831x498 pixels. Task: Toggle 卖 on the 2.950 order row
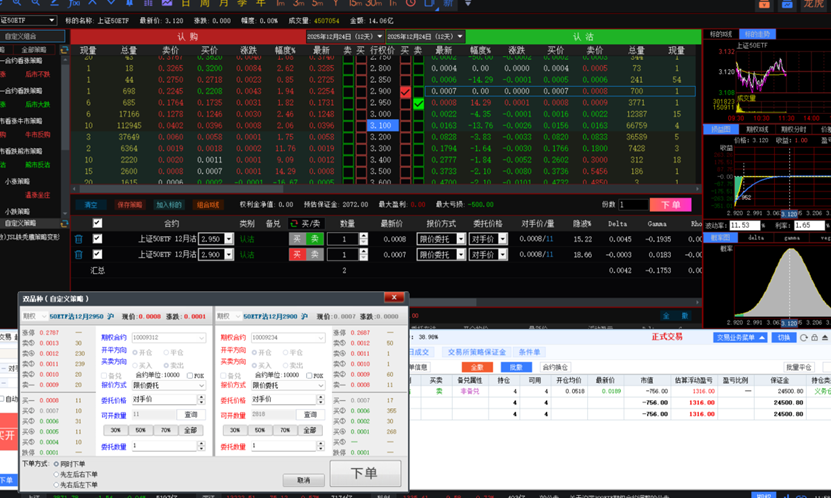point(315,239)
